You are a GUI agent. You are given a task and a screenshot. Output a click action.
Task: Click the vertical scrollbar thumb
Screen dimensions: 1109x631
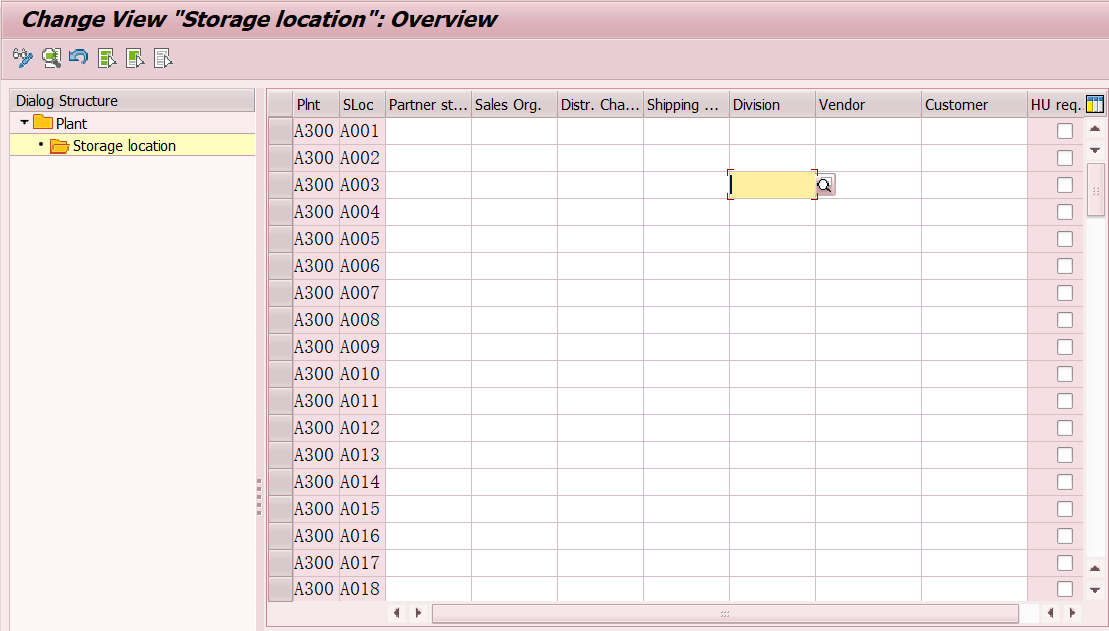1096,190
